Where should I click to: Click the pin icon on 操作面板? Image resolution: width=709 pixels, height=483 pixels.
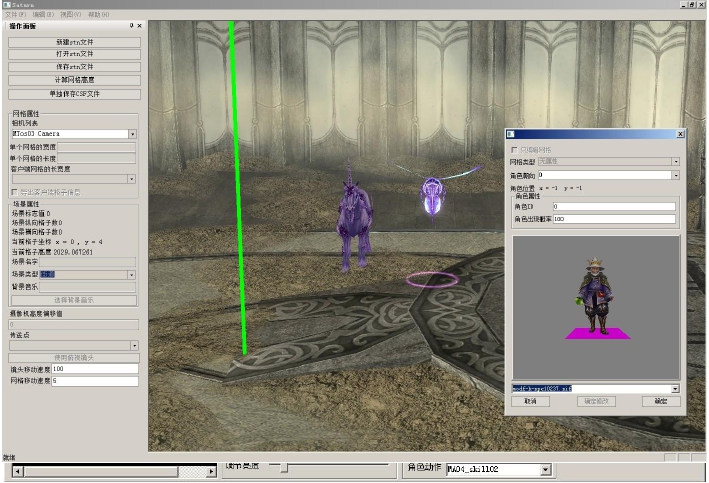click(x=132, y=26)
